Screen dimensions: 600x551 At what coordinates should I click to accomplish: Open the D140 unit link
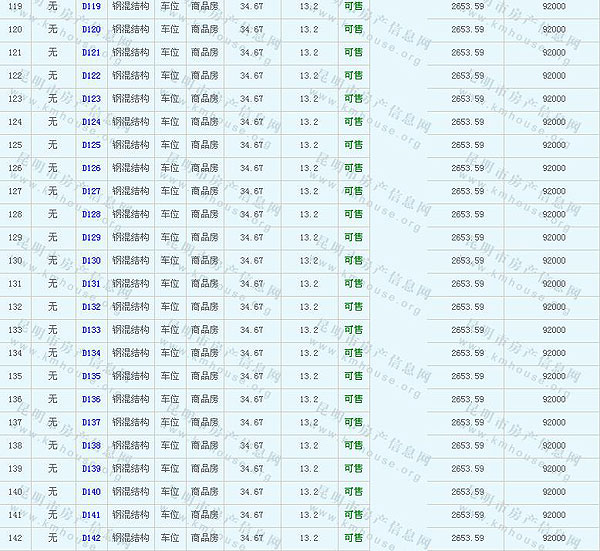(91, 491)
